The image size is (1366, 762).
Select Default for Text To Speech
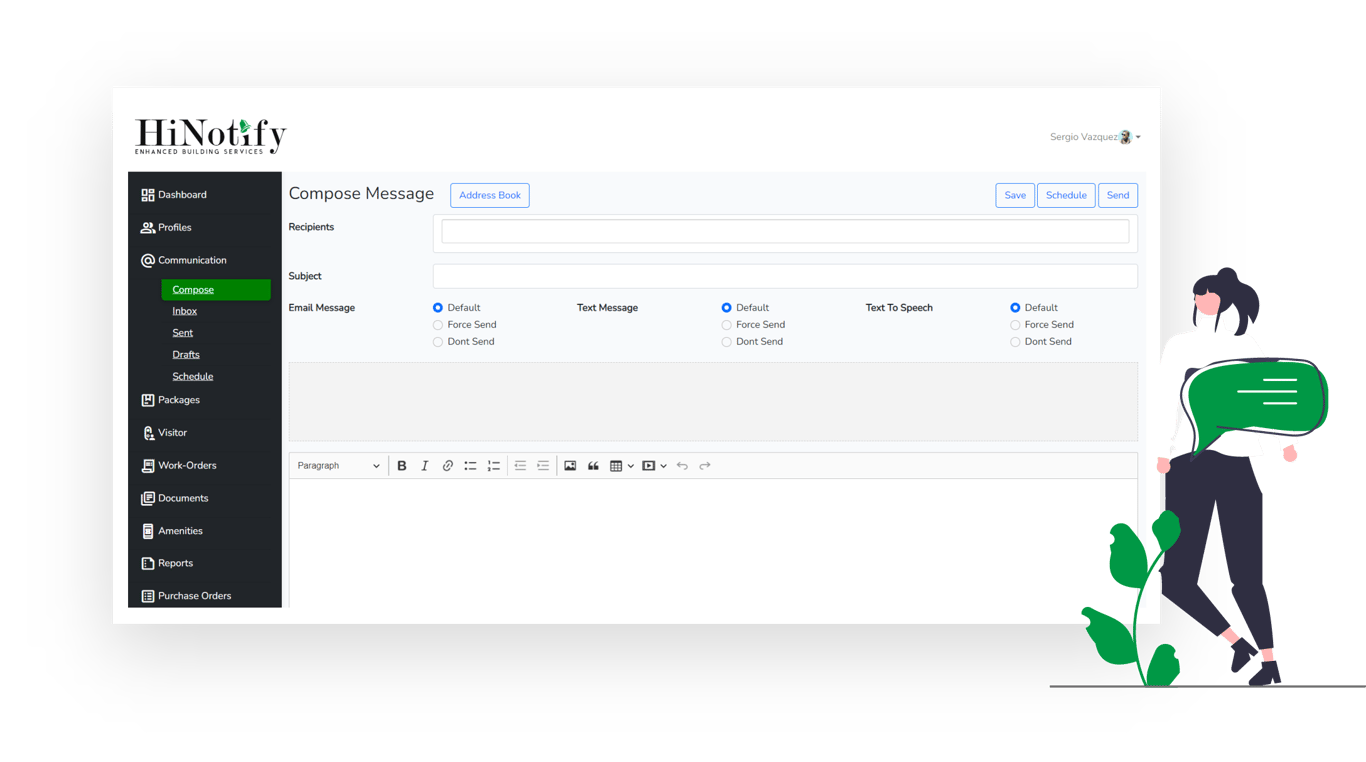tap(1015, 308)
